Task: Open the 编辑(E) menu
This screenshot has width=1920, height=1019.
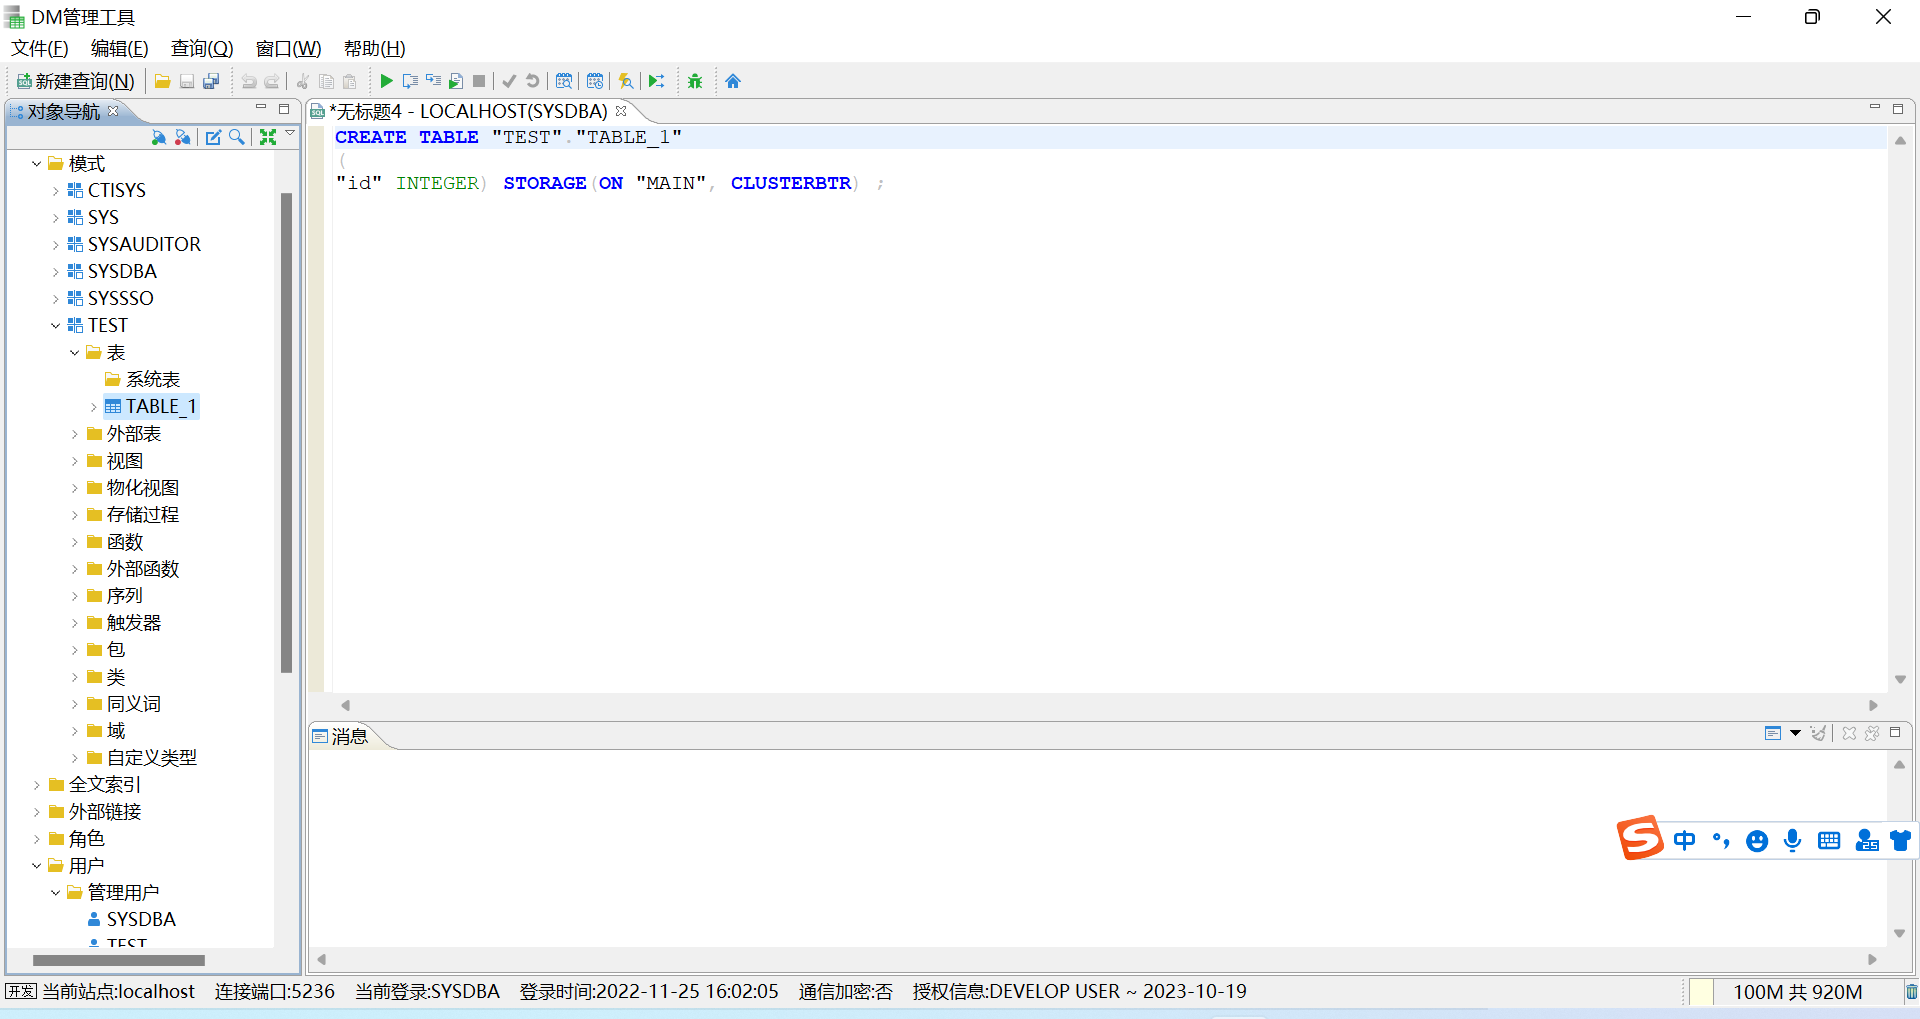Action: coord(120,48)
